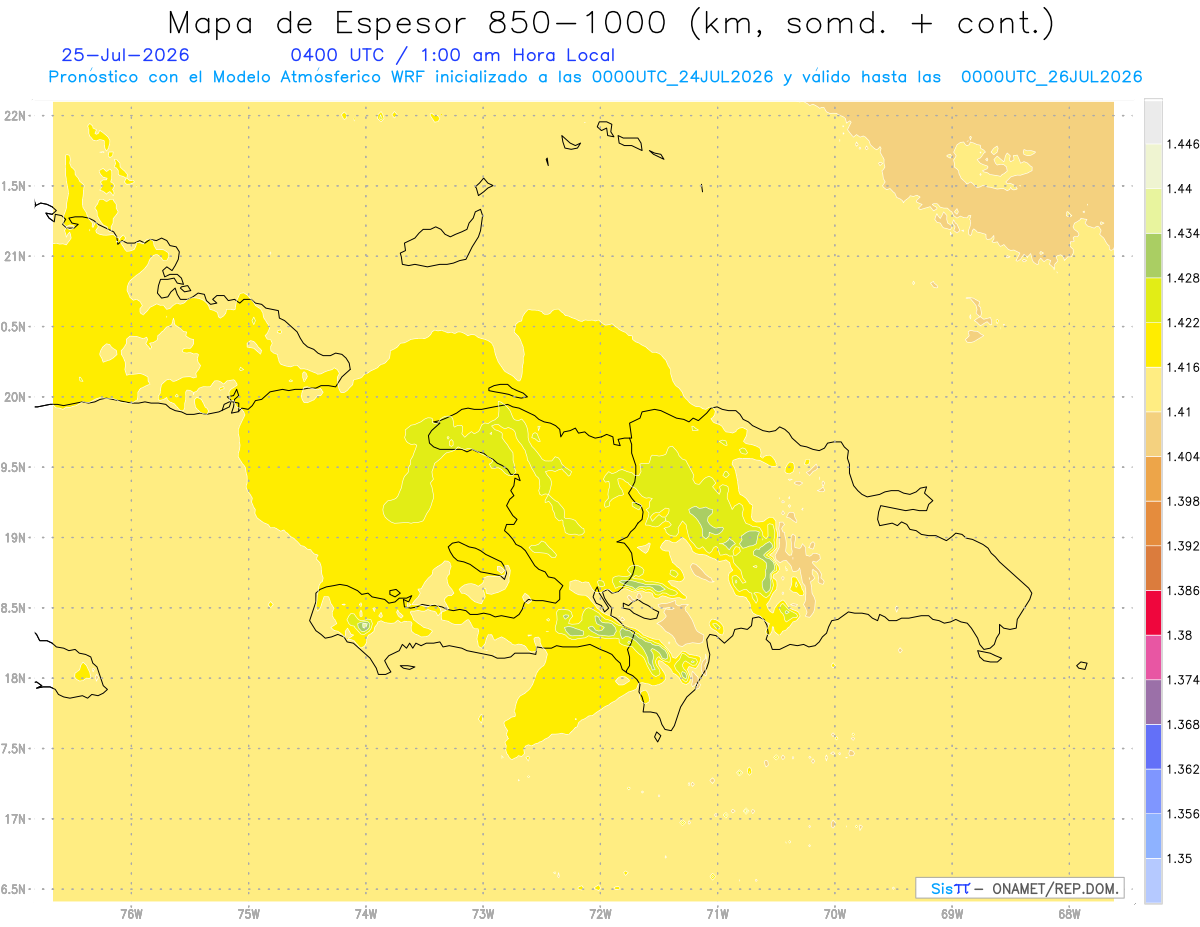
Task: Click the legend value '1.416'
Action: pyautogui.click(x=1183, y=367)
